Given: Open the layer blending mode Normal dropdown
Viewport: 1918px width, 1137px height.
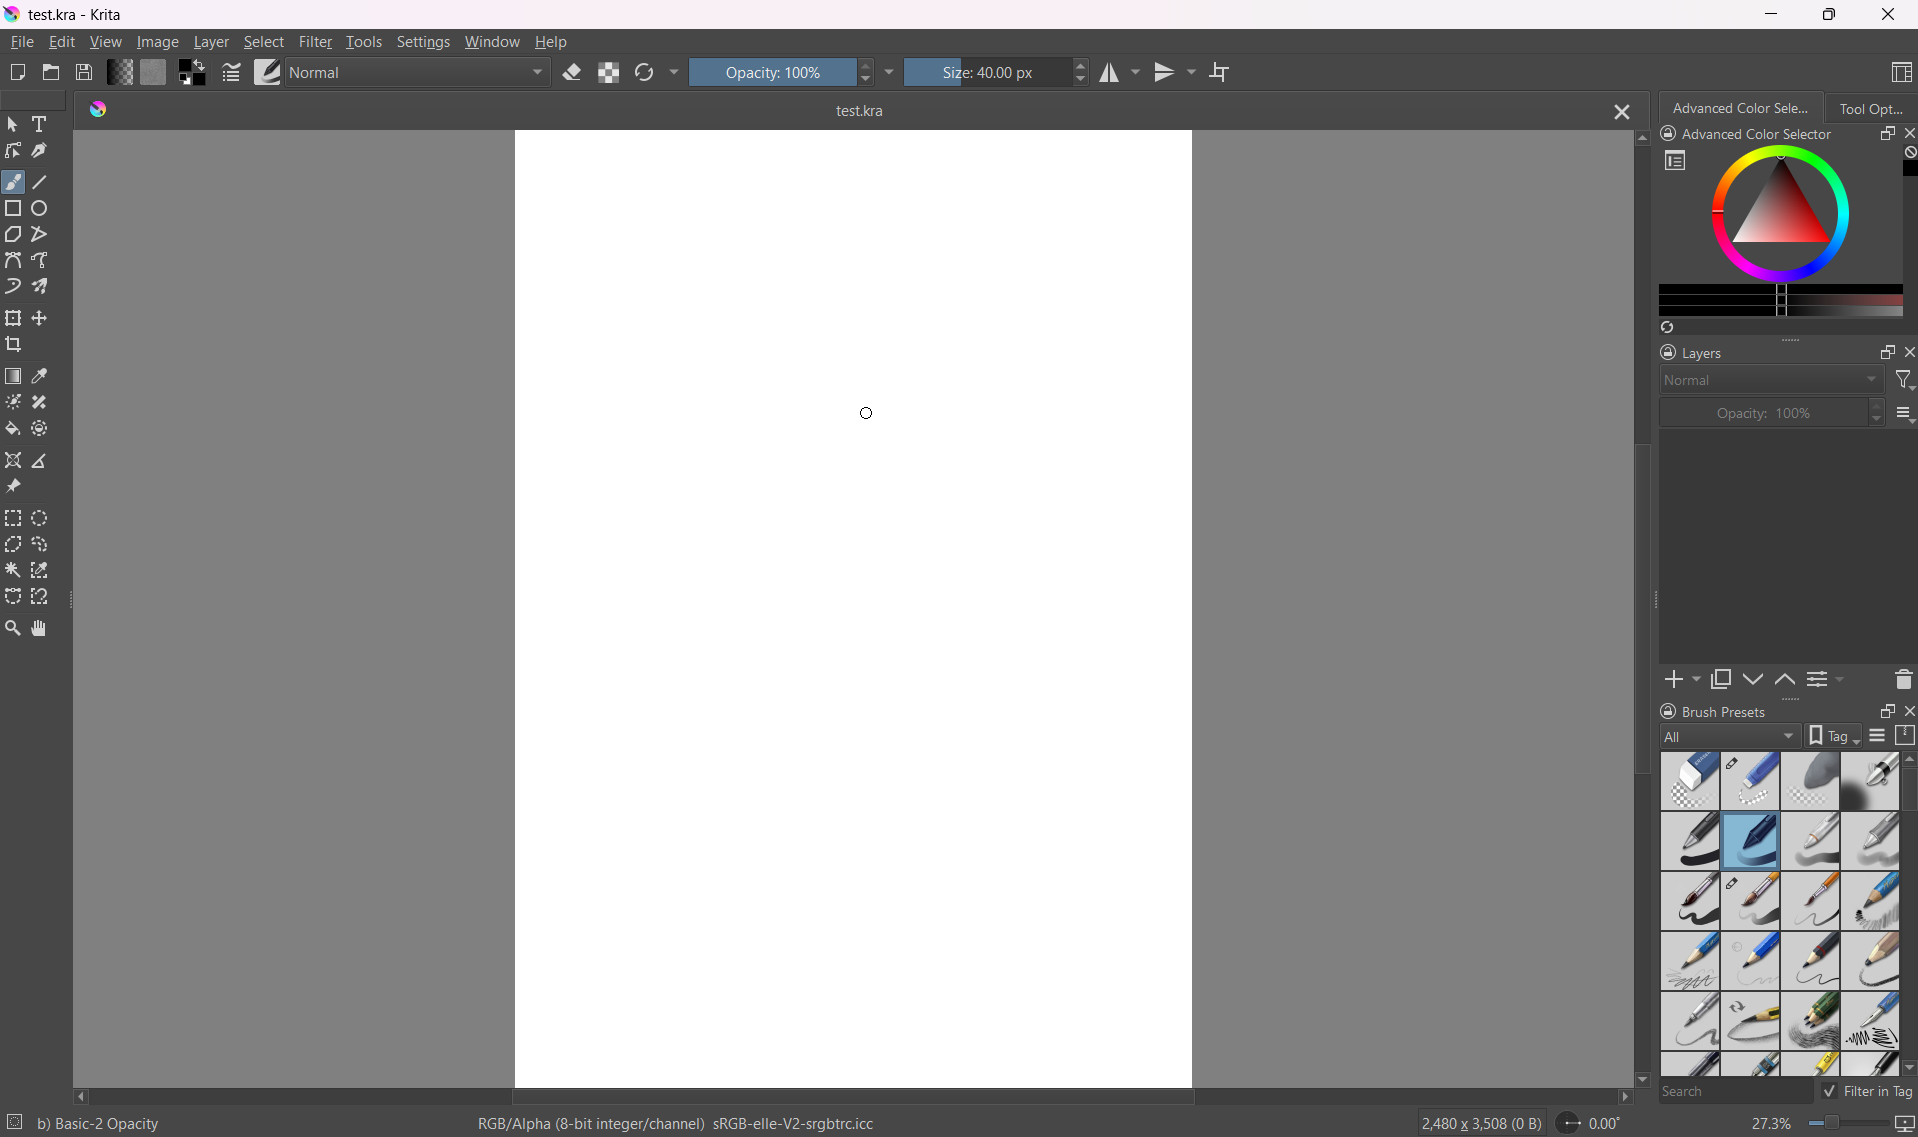Looking at the screenshot, I should (1771, 381).
